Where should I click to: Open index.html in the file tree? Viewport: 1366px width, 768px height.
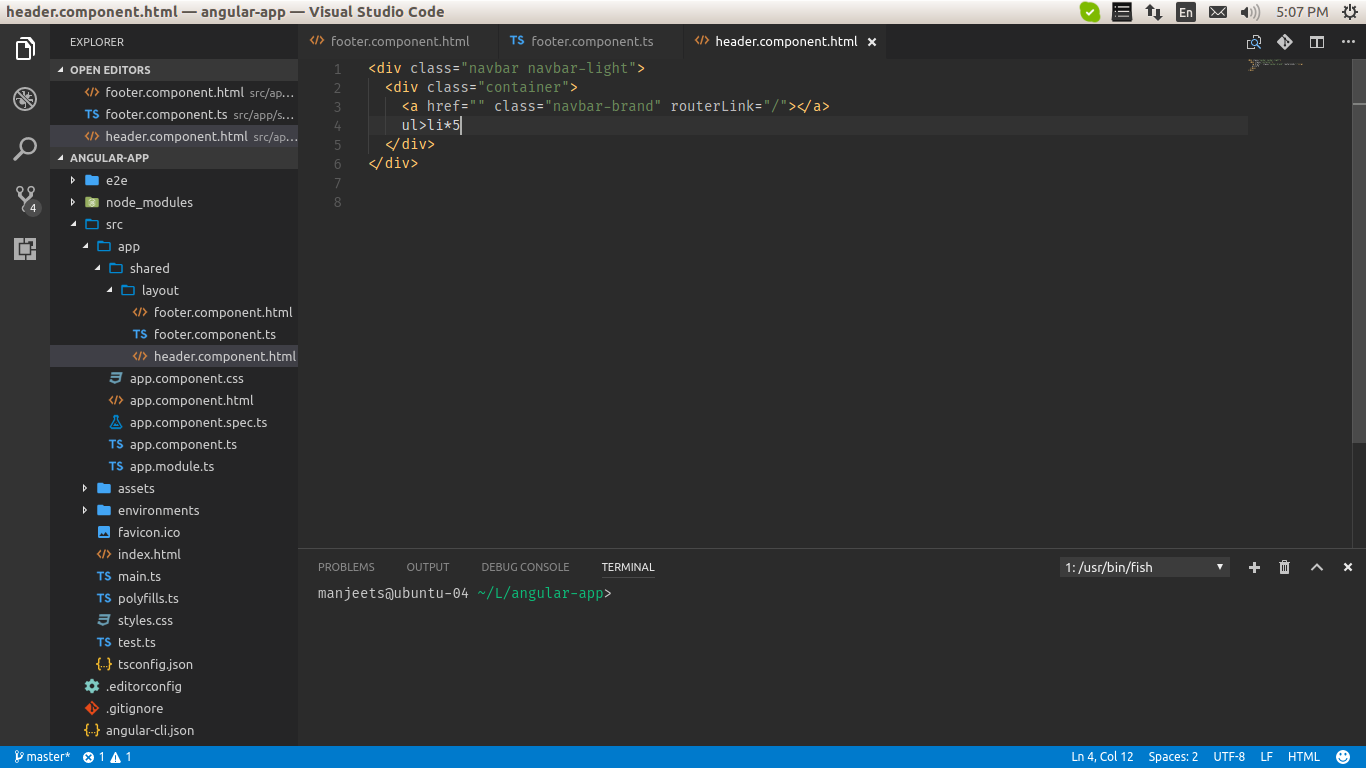pyautogui.click(x=174, y=554)
